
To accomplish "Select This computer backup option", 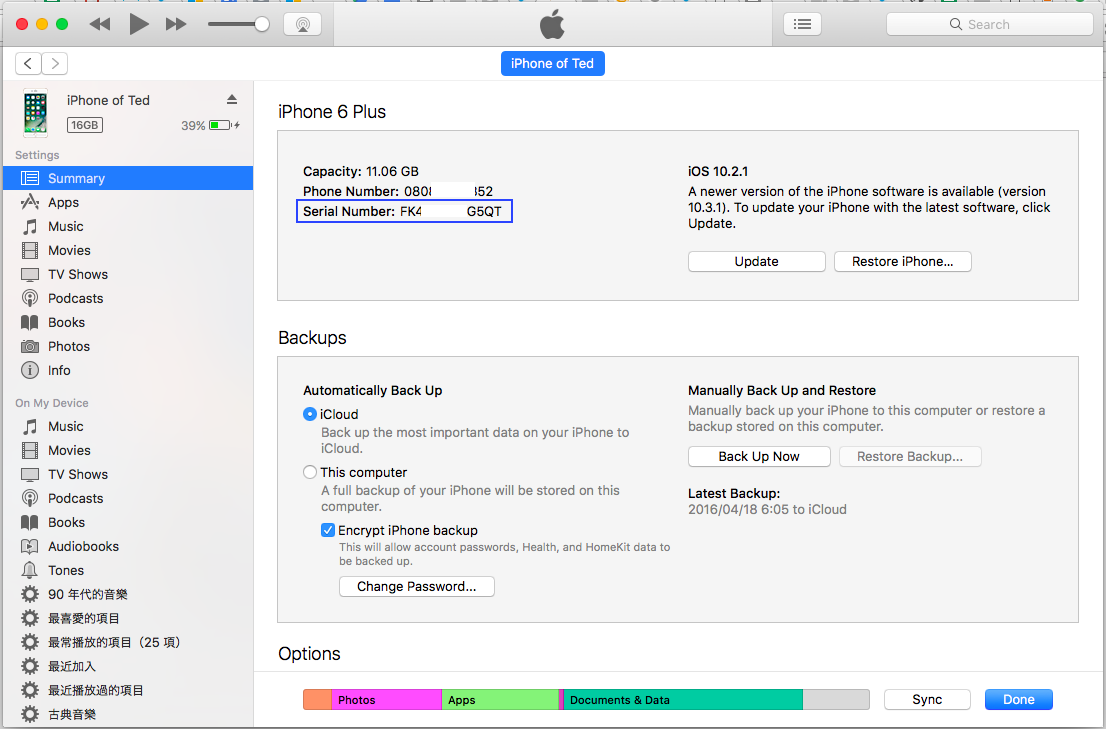I will point(310,472).
